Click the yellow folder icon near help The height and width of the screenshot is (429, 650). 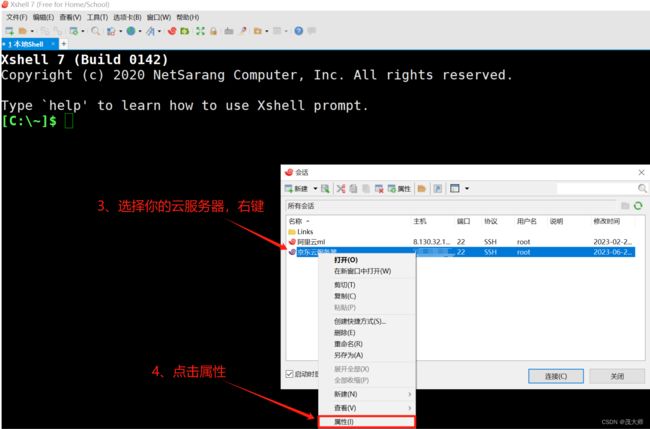pos(258,31)
